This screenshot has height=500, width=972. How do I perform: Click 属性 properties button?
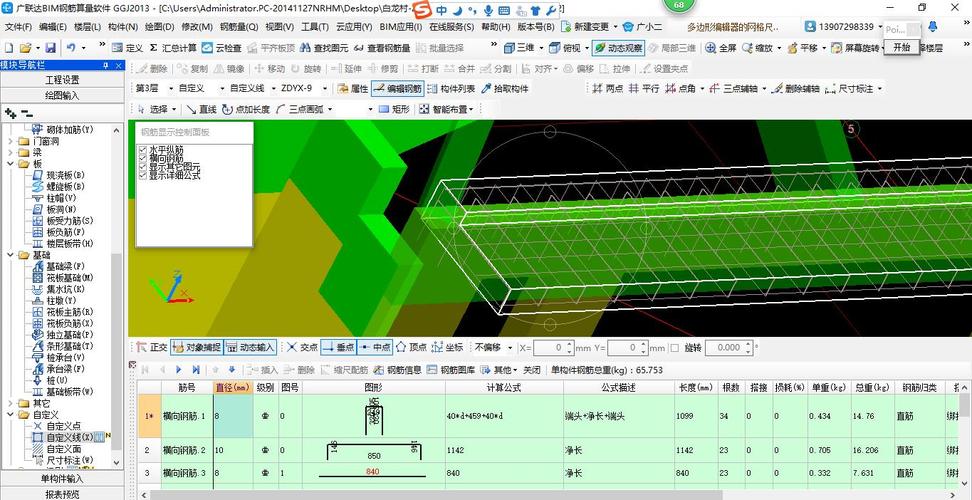point(353,89)
